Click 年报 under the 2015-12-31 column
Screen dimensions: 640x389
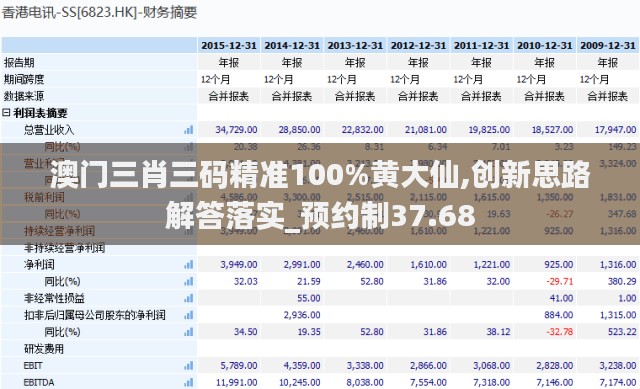229,62
